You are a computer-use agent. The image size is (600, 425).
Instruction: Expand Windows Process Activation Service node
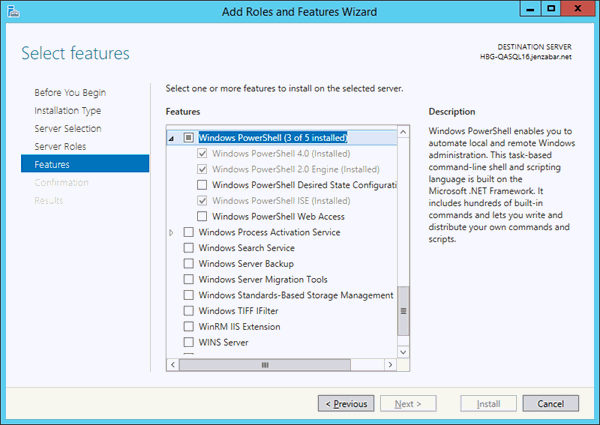(171, 232)
